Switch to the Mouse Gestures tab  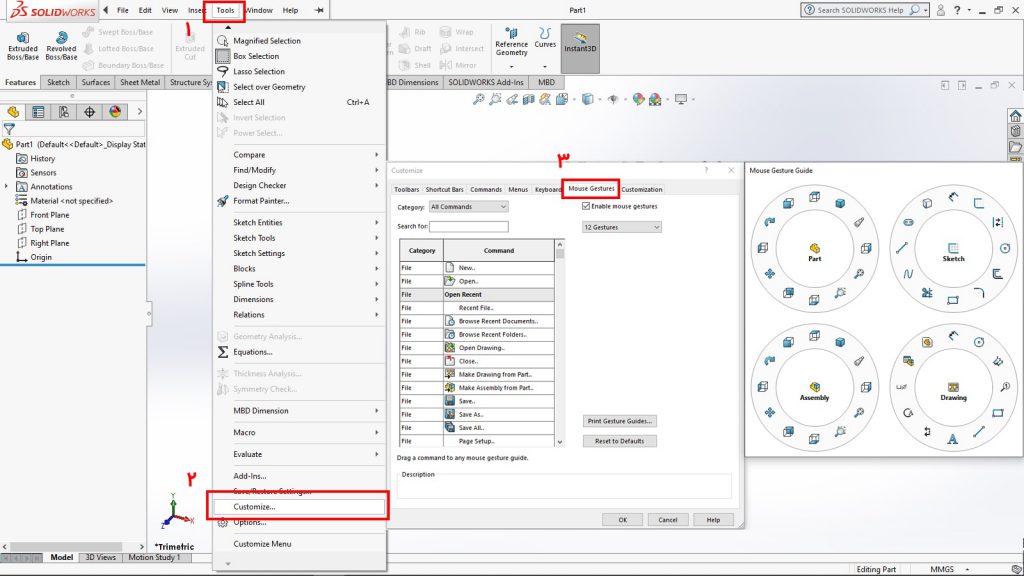click(x=591, y=189)
